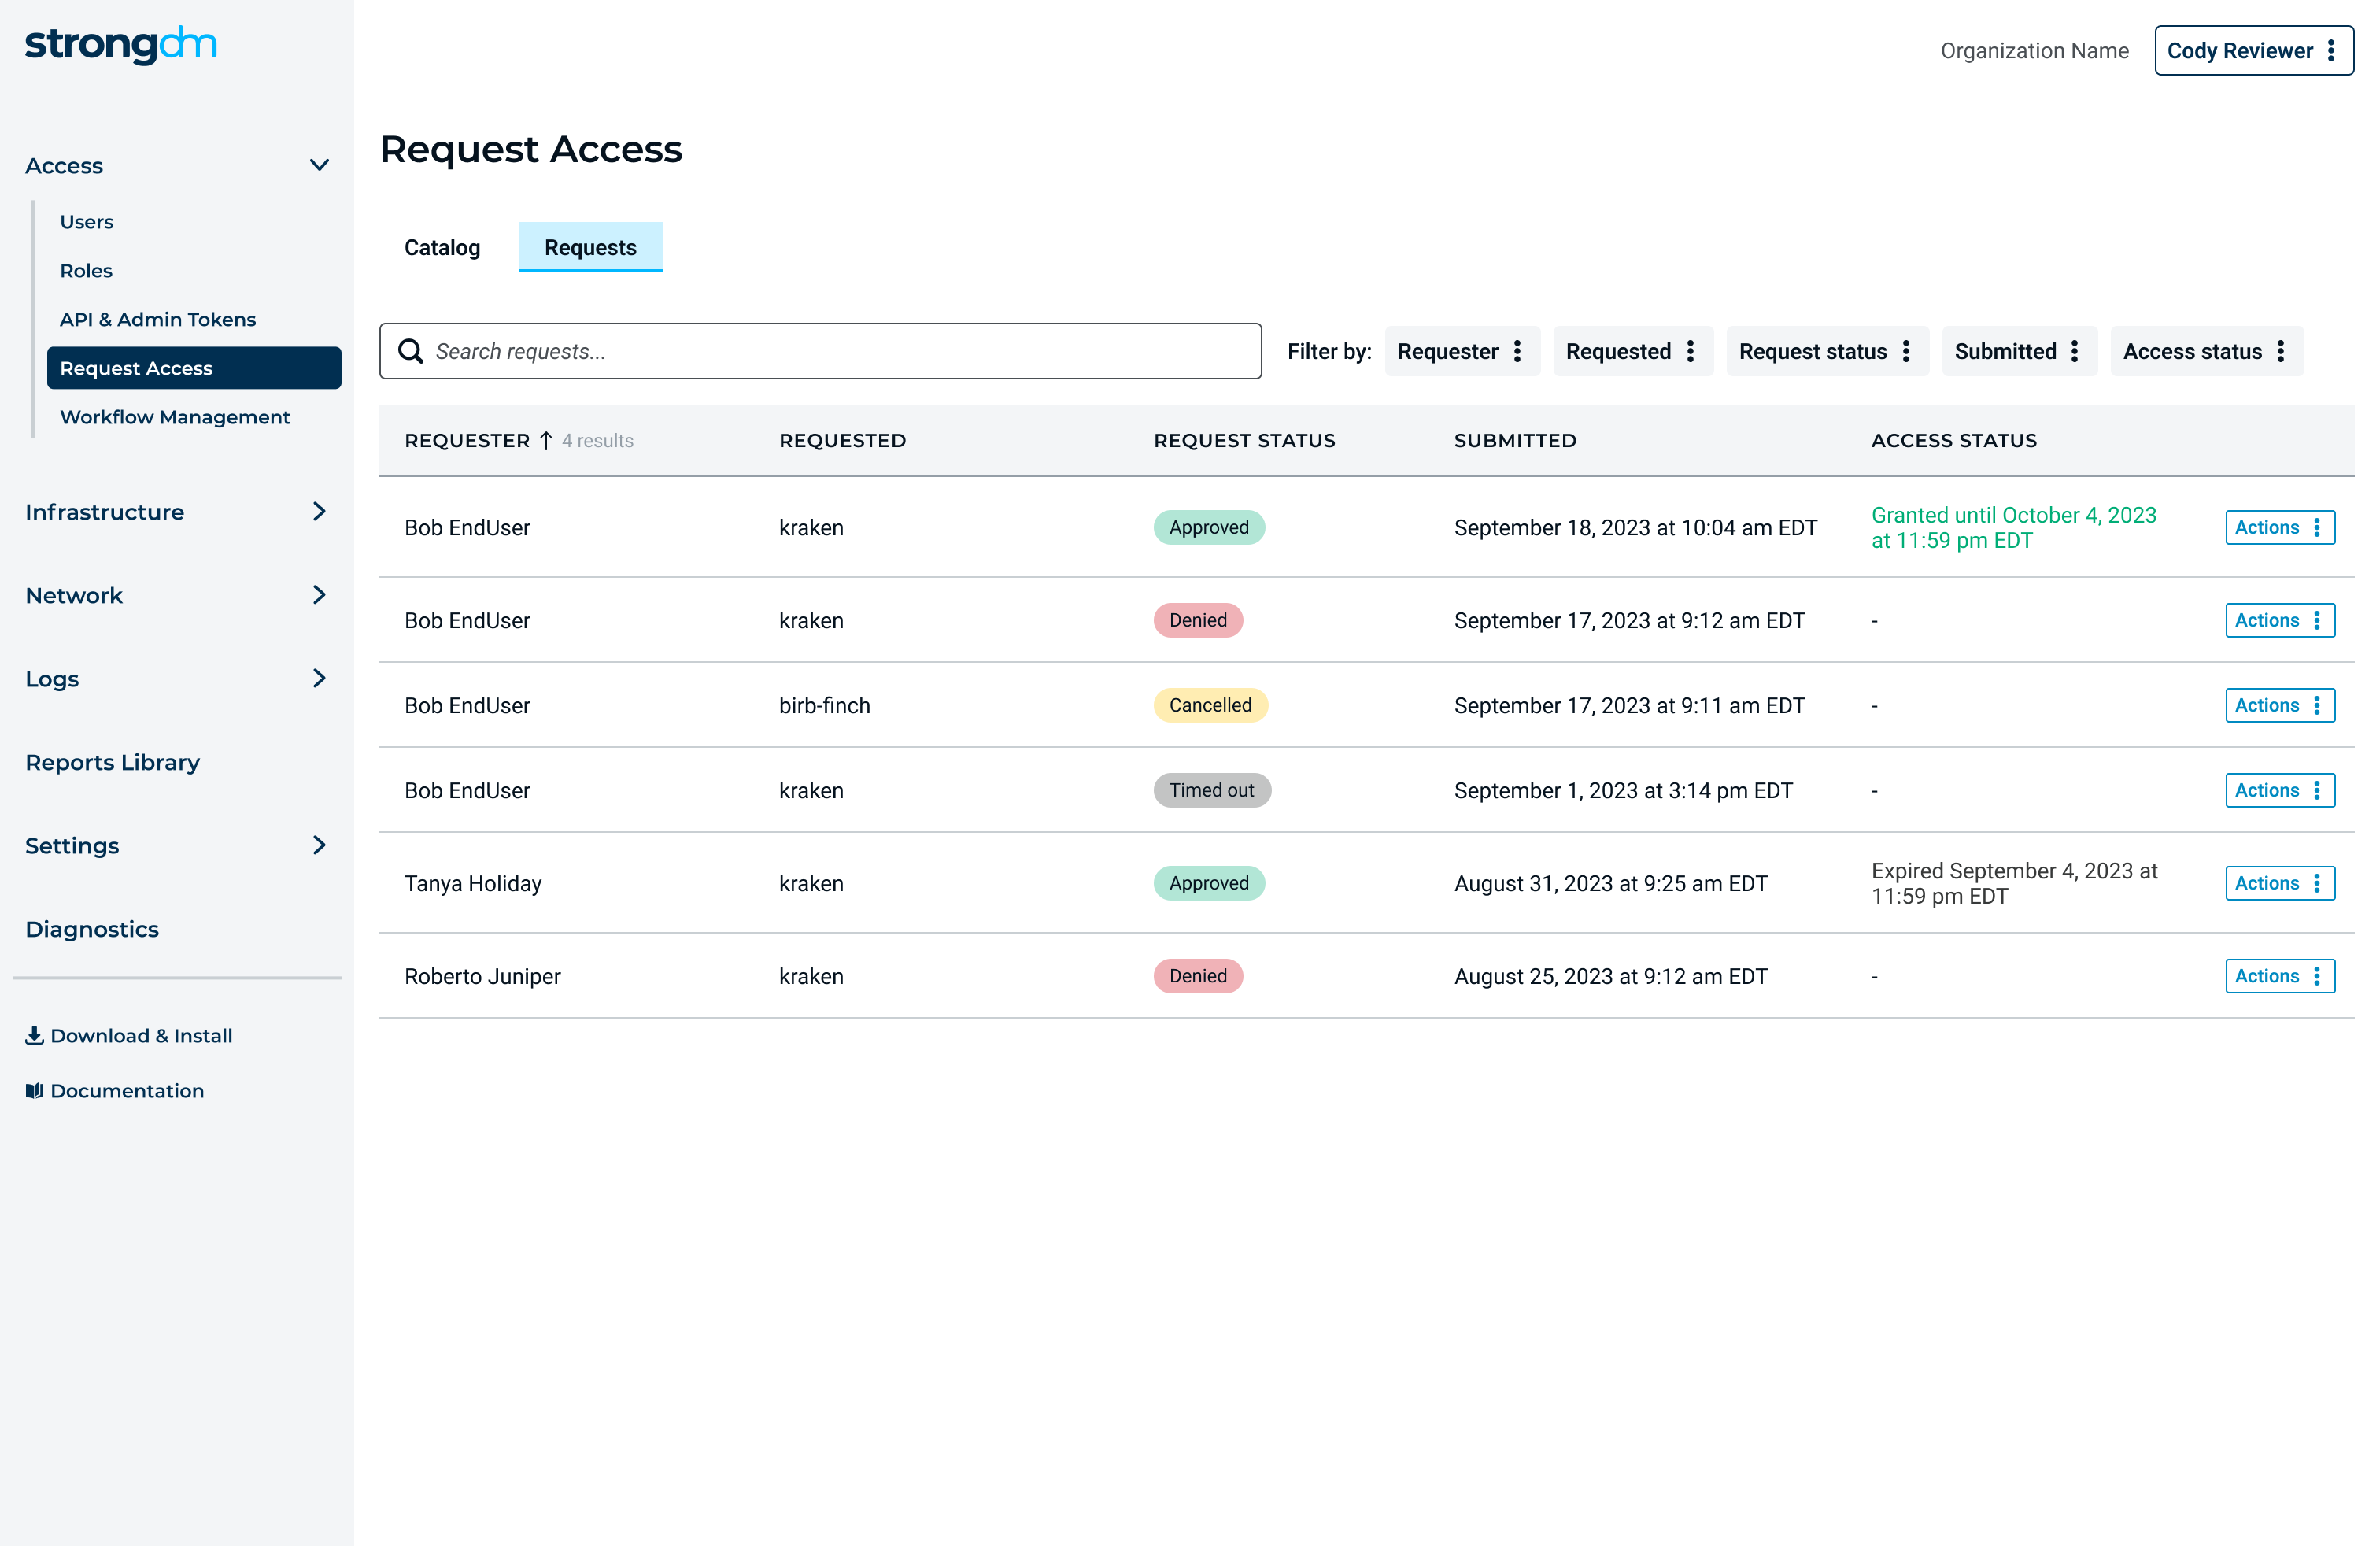2380x1546 pixels.
Task: Click 'August 25, 2023 at 9:12 am EDT'
Action: click(x=1610, y=976)
